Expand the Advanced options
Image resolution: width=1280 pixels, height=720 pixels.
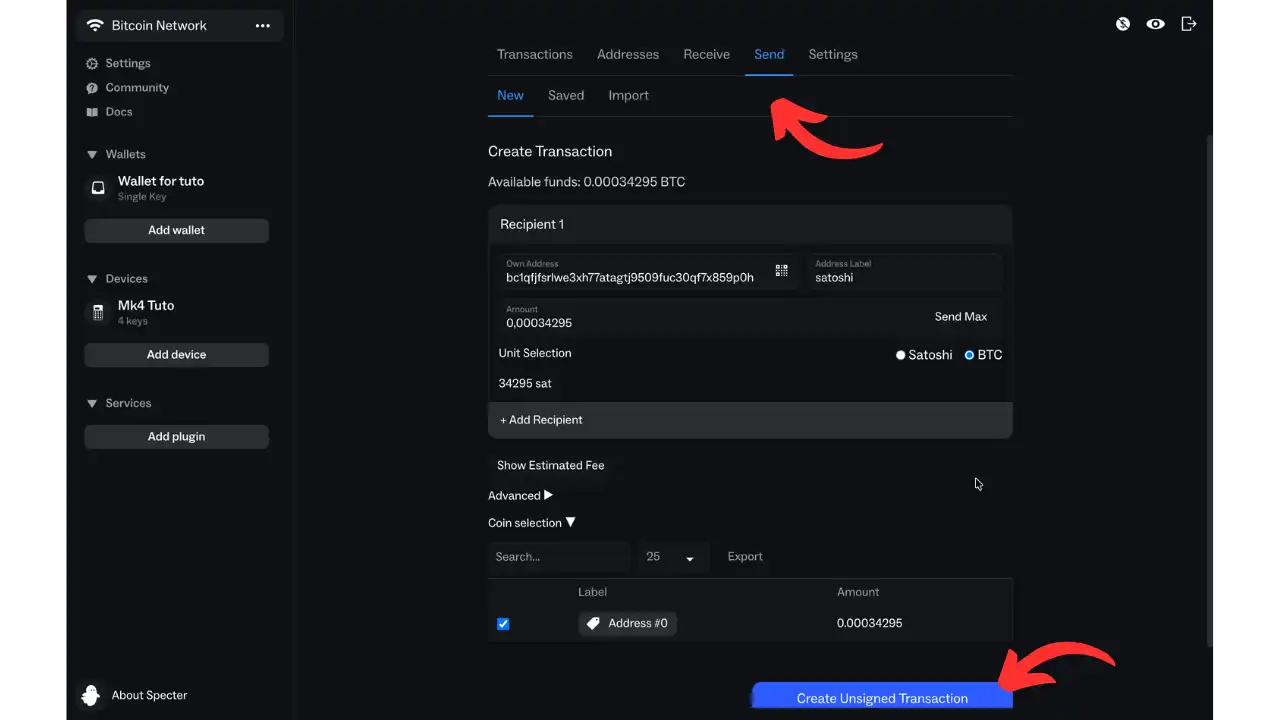520,496
